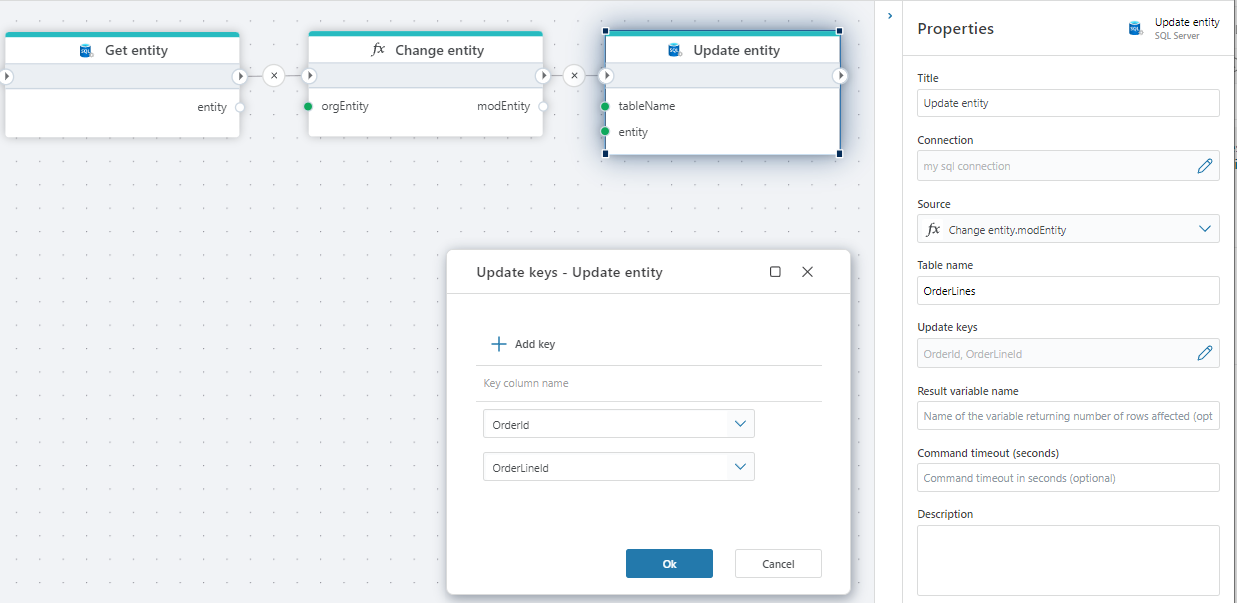Image resolution: width=1237 pixels, height=603 pixels.
Task: Click Ok in Update keys dialog
Action: click(669, 564)
